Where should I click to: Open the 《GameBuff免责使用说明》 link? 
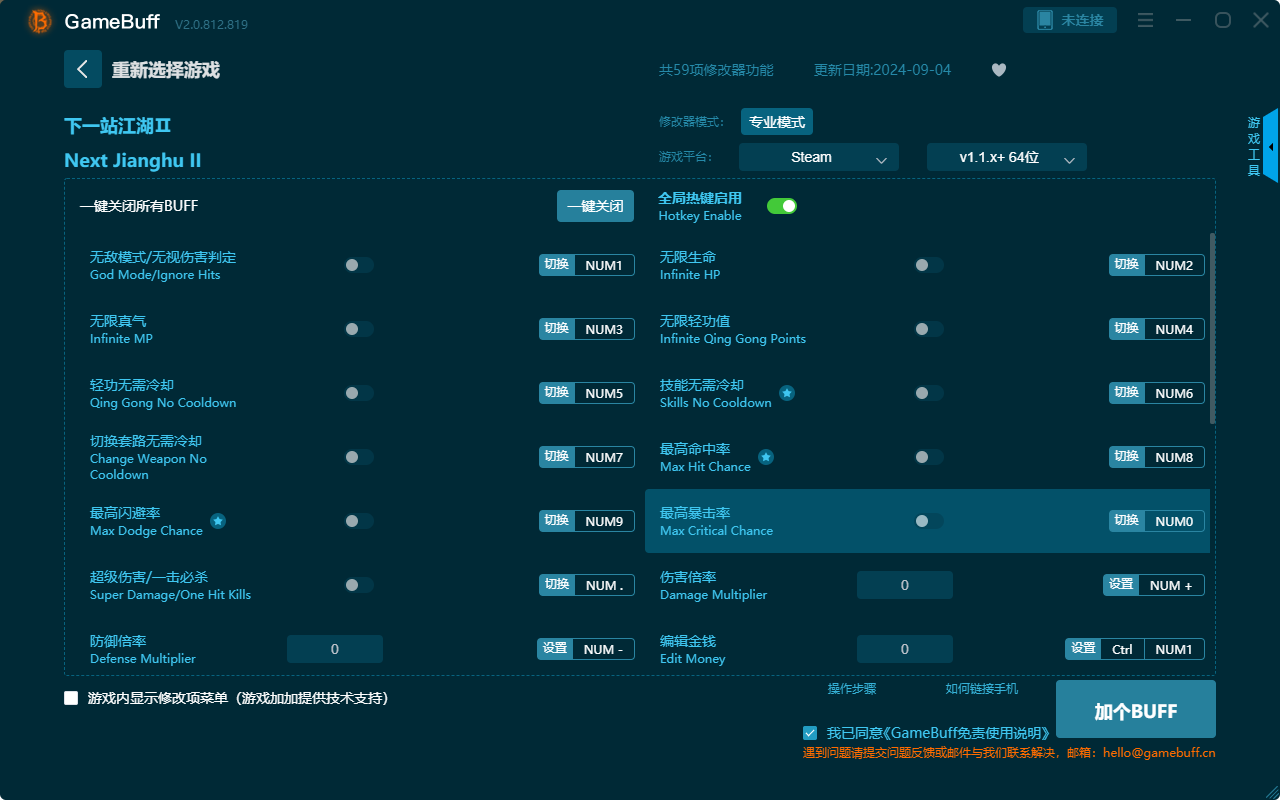(975, 732)
